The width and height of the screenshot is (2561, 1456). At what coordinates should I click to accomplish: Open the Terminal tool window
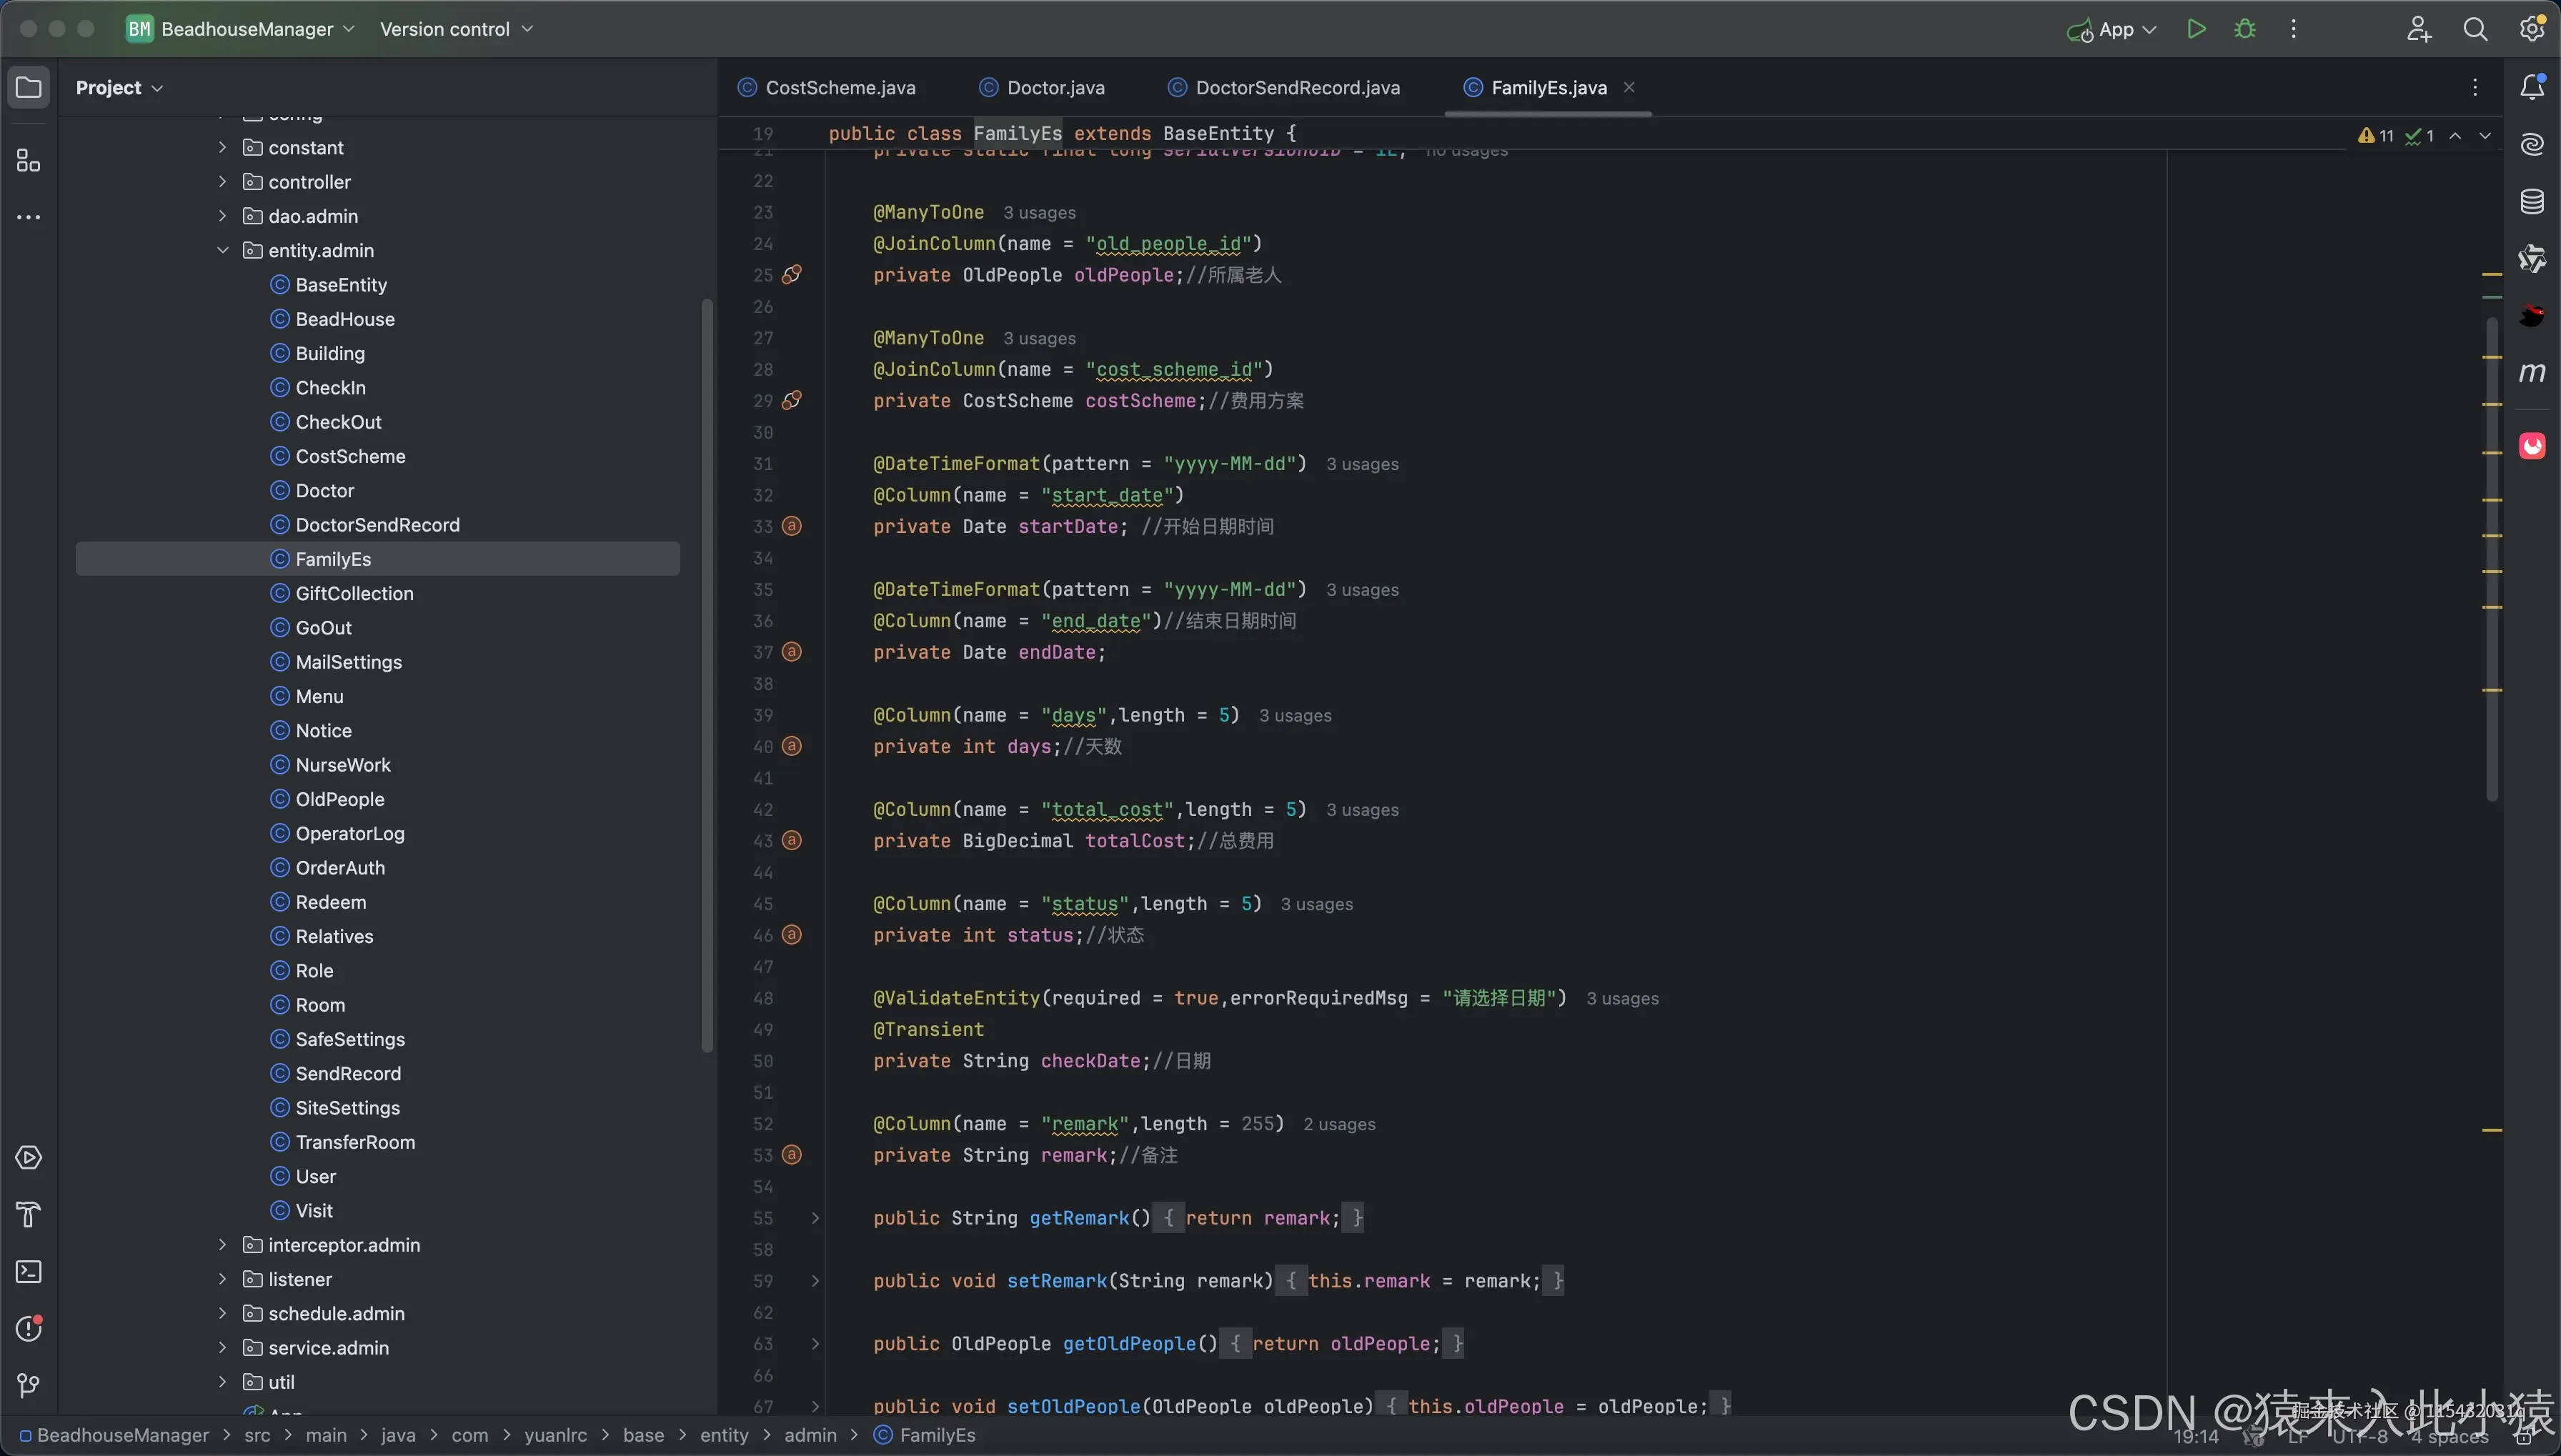29,1272
